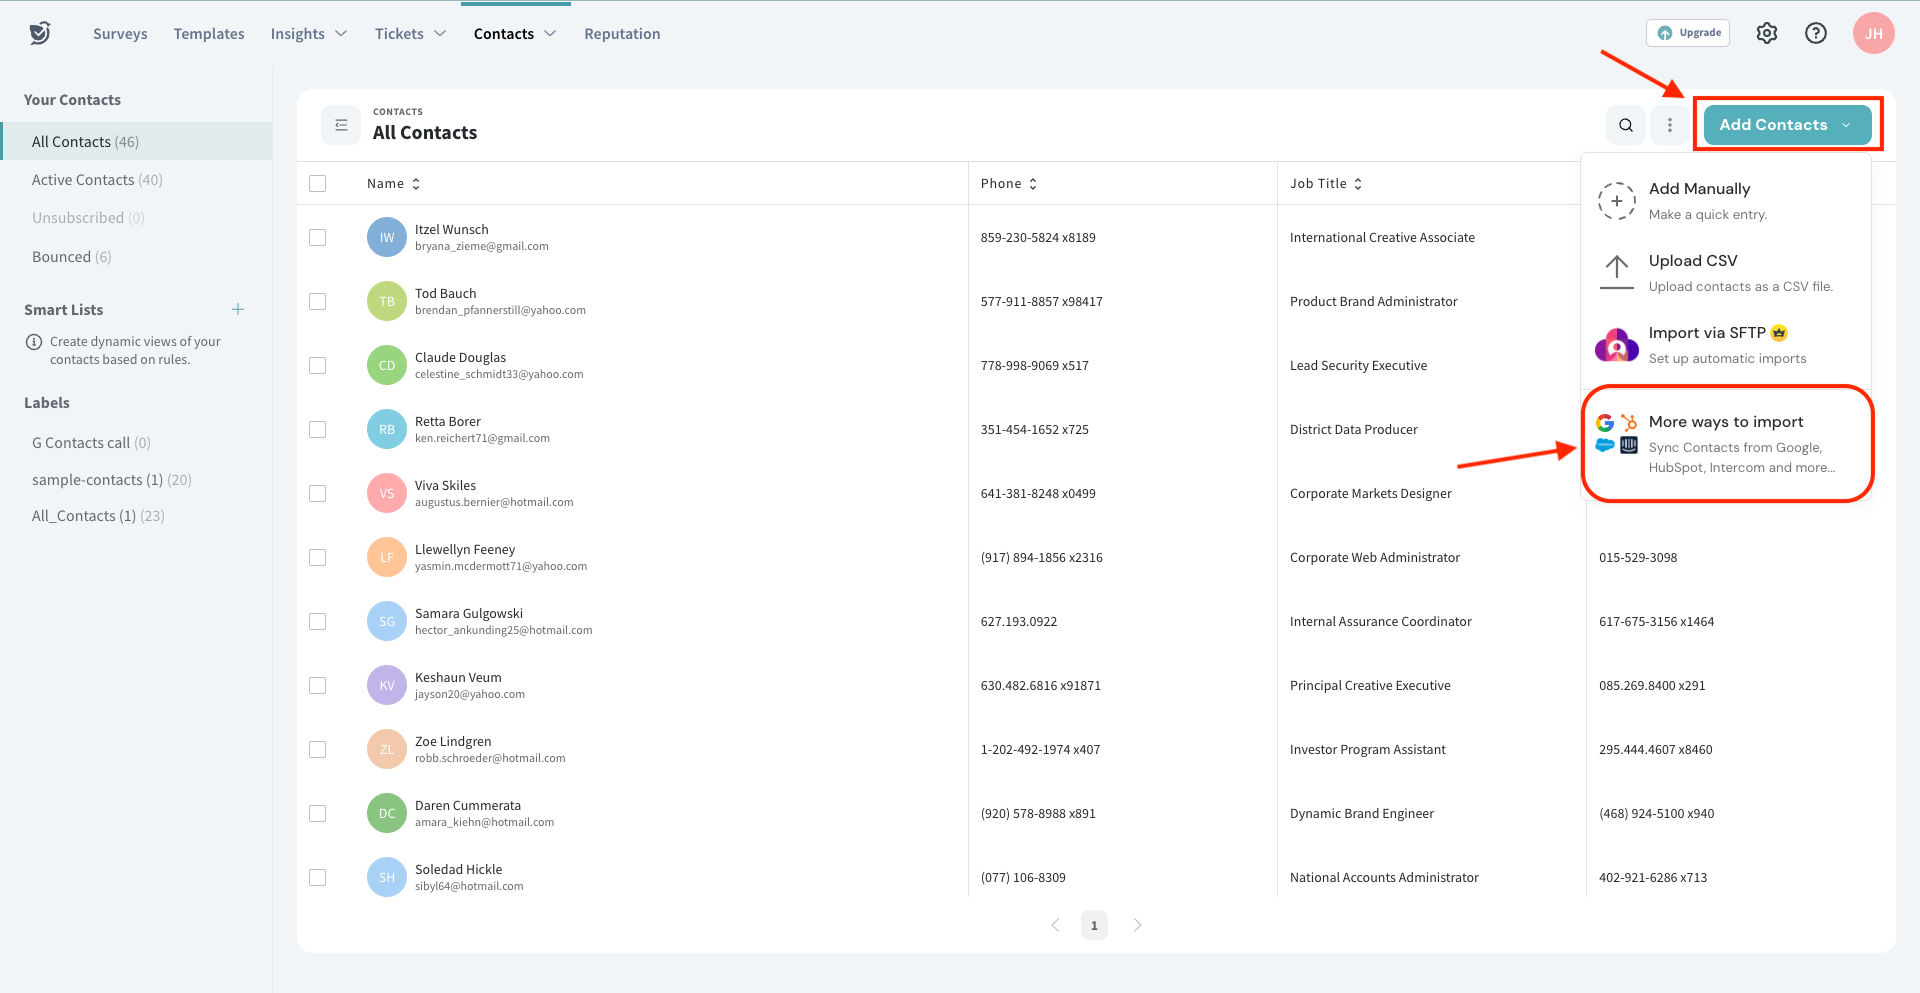The image size is (1920, 993).
Task: Select the checkbox for Itzel Wunsch
Action: 318,238
